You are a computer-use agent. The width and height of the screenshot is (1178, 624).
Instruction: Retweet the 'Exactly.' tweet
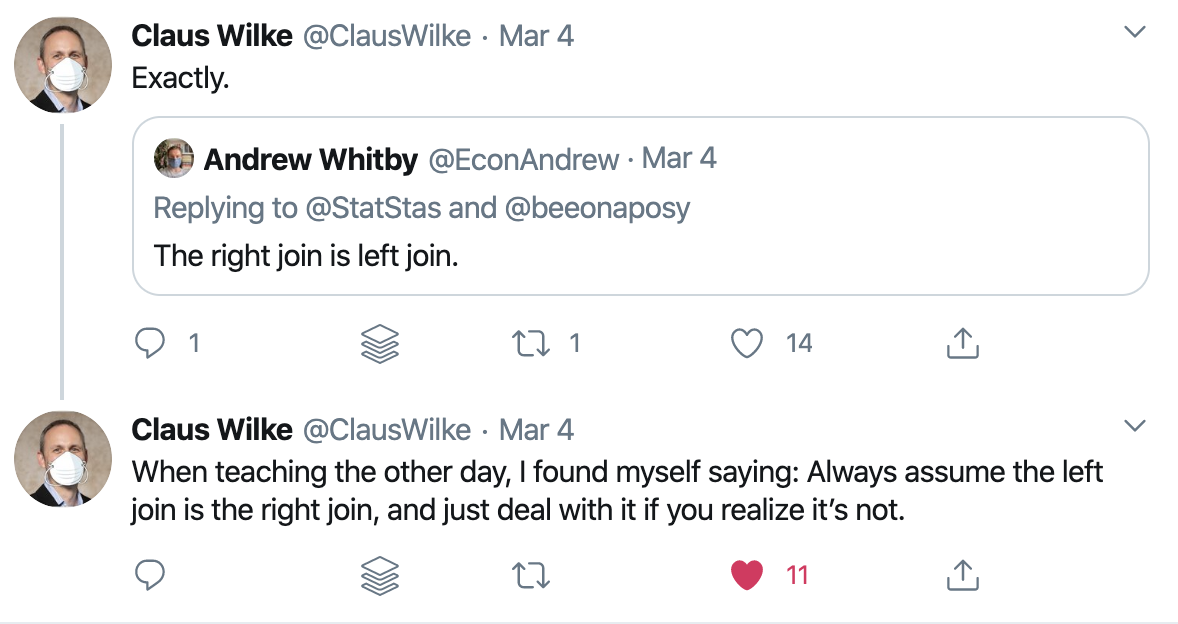pyautogui.click(x=531, y=344)
